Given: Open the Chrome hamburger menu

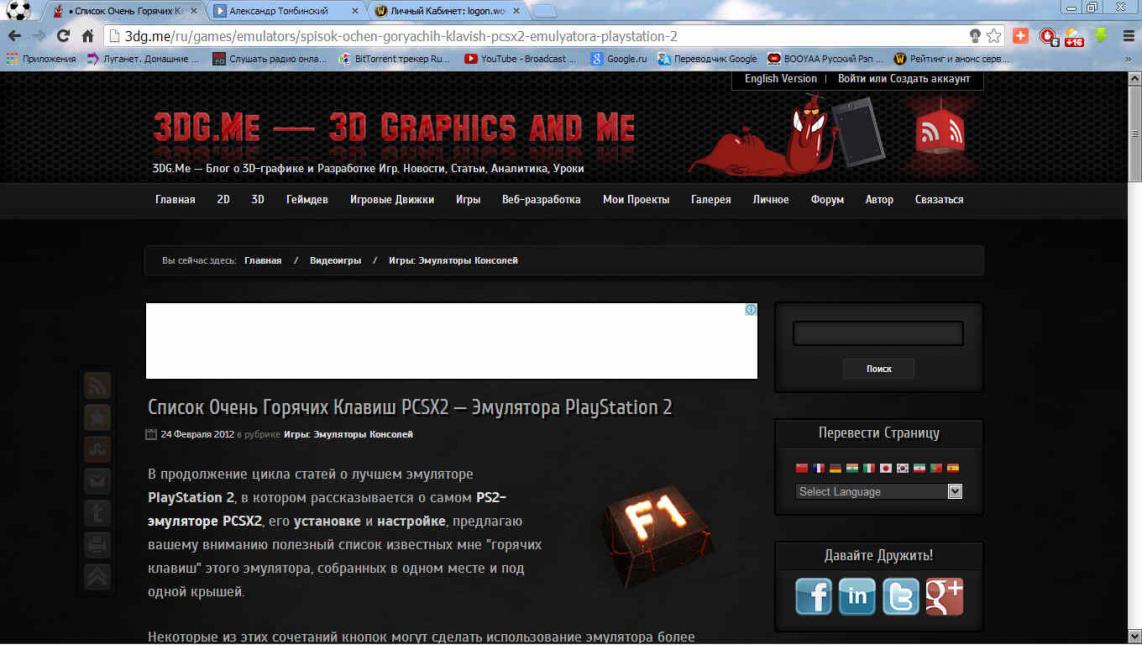Looking at the screenshot, I should (x=1128, y=36).
